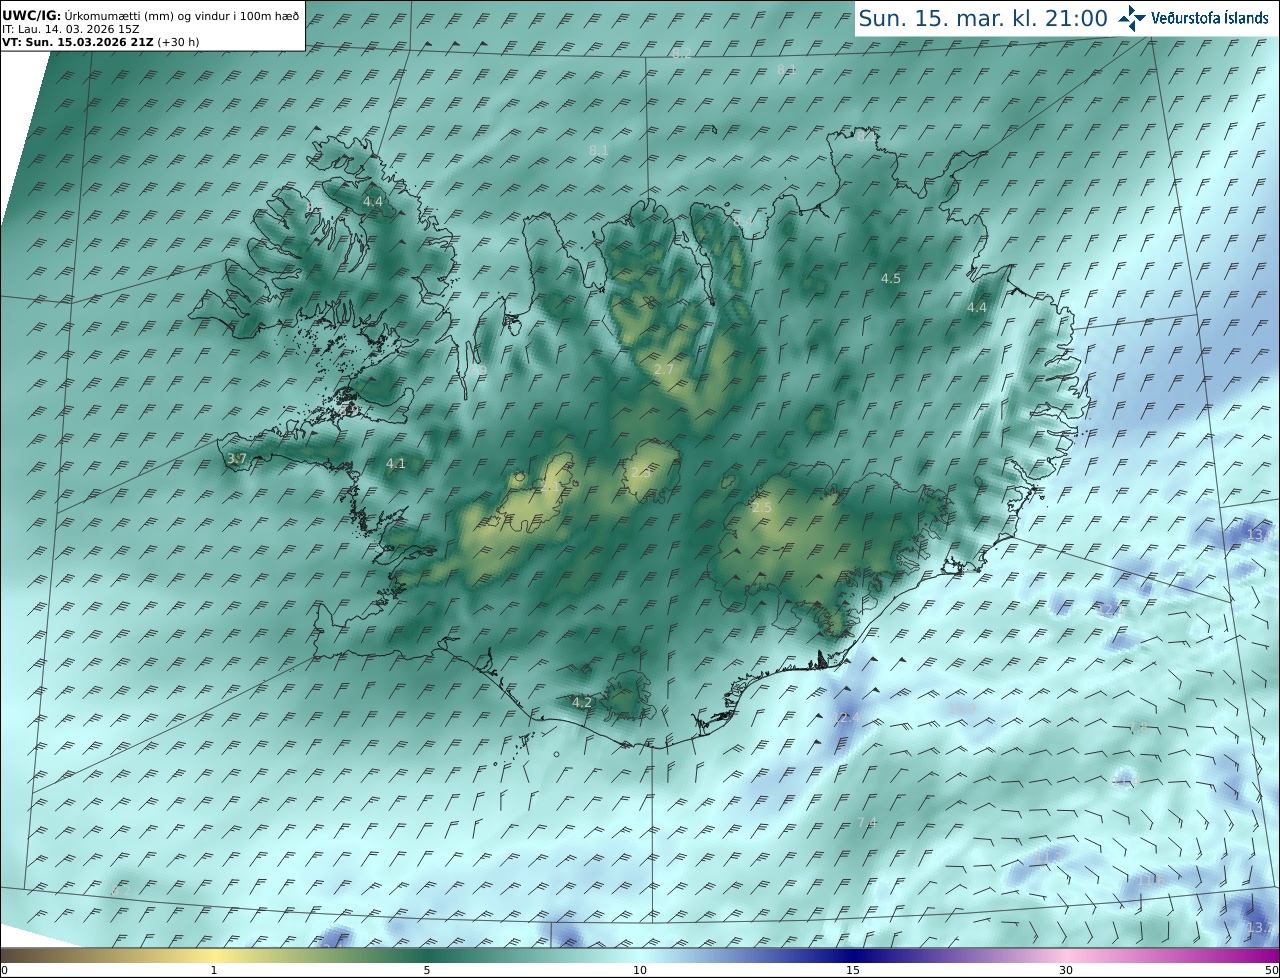Click the 12.4 value off the coast
The width and height of the screenshot is (1280, 978).
point(847,718)
